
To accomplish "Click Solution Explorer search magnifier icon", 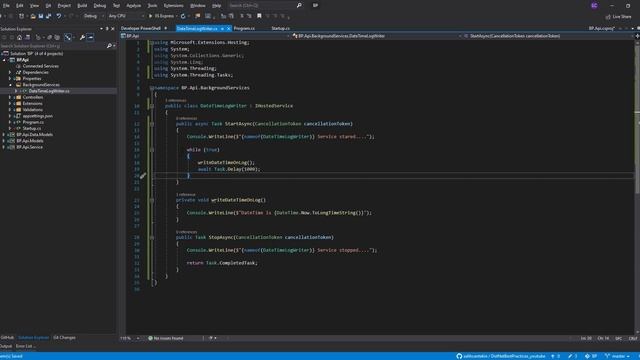I will [x=109, y=46].
